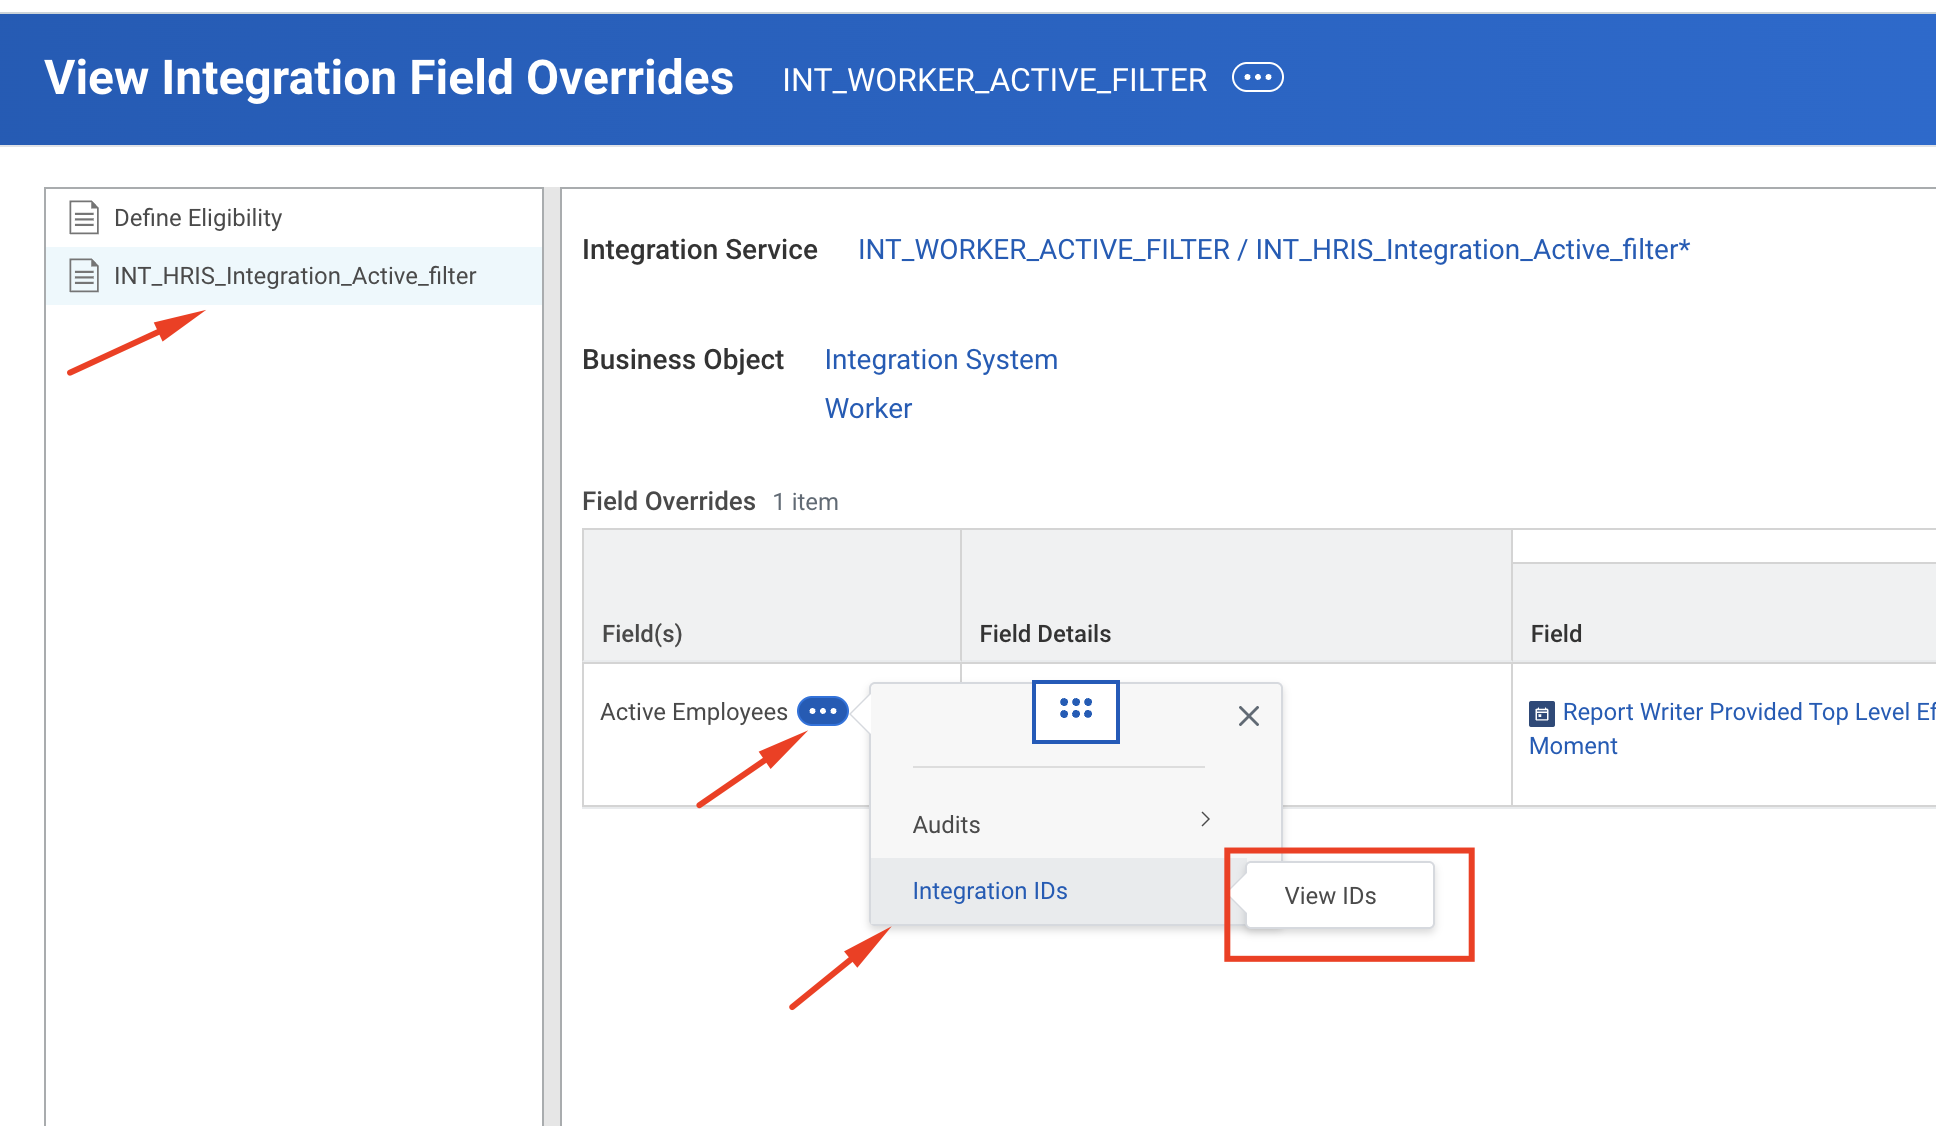Click Active Employees field cell text
1936x1126 pixels.
coord(693,711)
